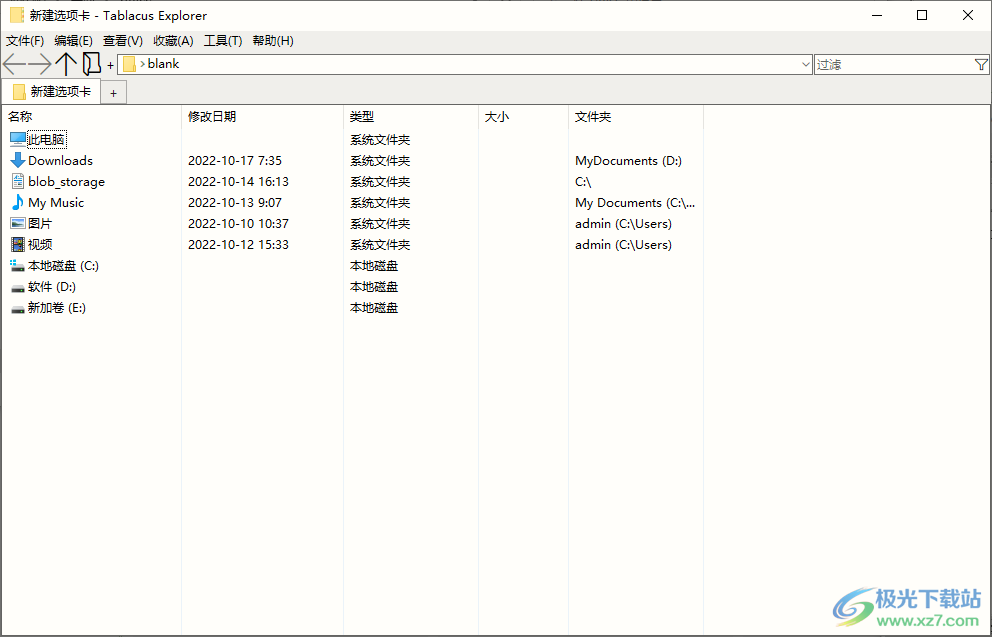The height and width of the screenshot is (637, 992).
Task: Select the 软件 (D:) name
Action: tap(52, 287)
